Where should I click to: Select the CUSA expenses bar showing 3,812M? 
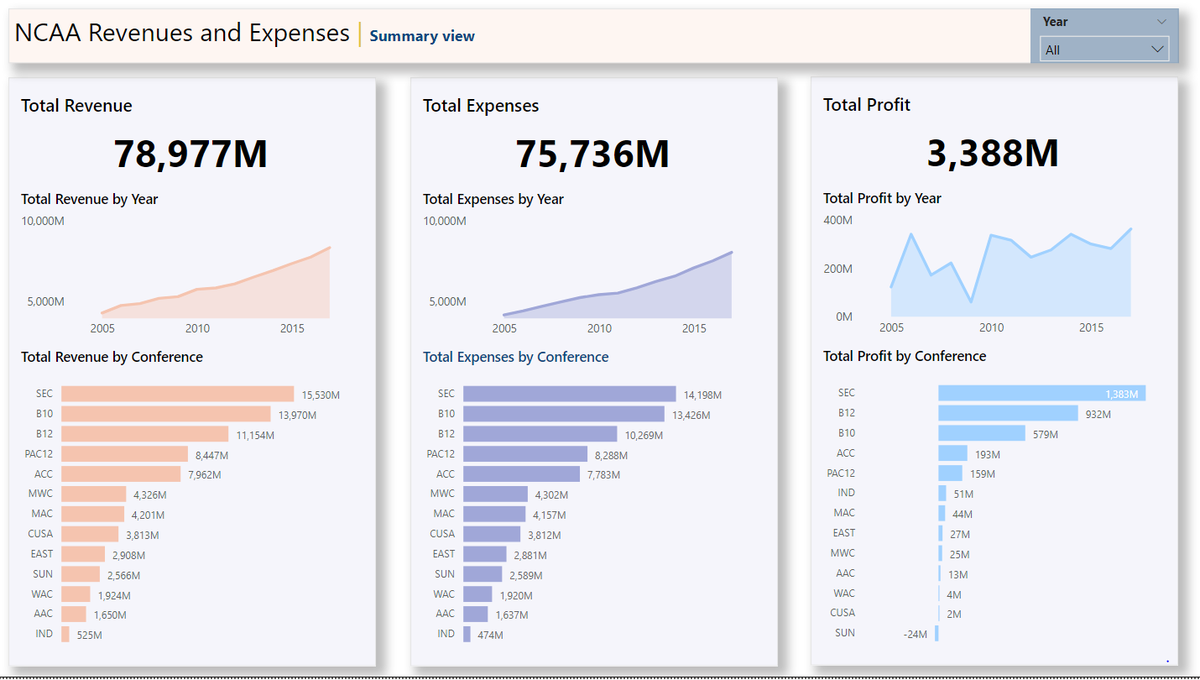tap(490, 533)
